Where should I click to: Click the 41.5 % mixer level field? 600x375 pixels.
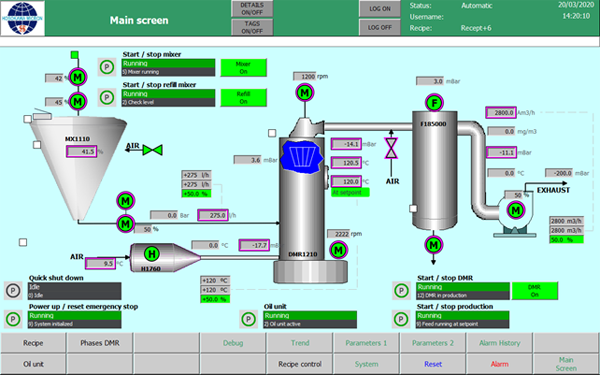tap(82, 152)
